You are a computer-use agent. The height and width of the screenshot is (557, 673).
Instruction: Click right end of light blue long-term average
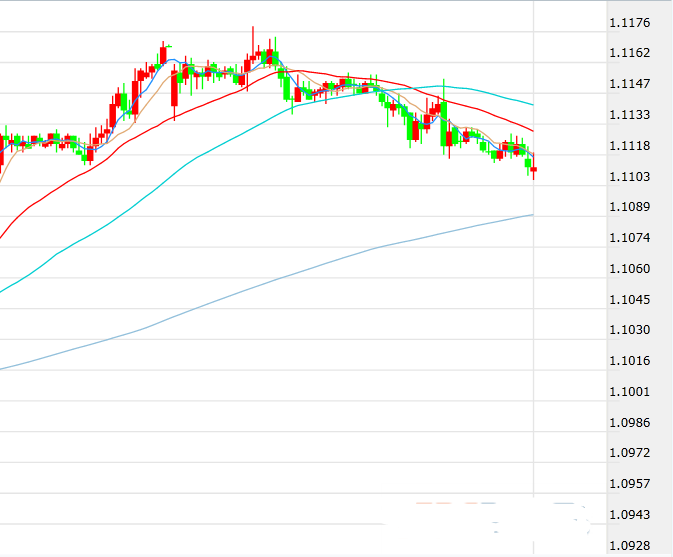[531, 215]
